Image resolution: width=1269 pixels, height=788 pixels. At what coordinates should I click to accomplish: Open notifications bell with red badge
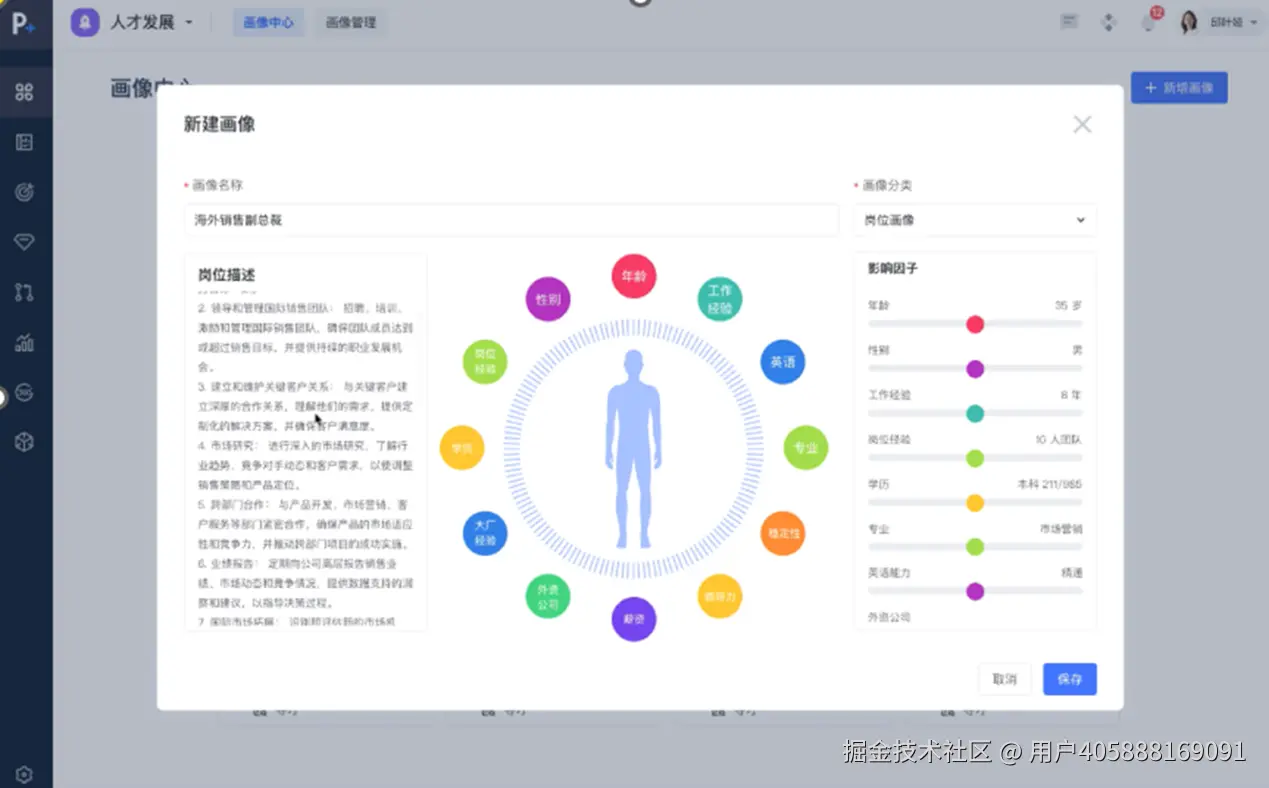tap(1149, 21)
